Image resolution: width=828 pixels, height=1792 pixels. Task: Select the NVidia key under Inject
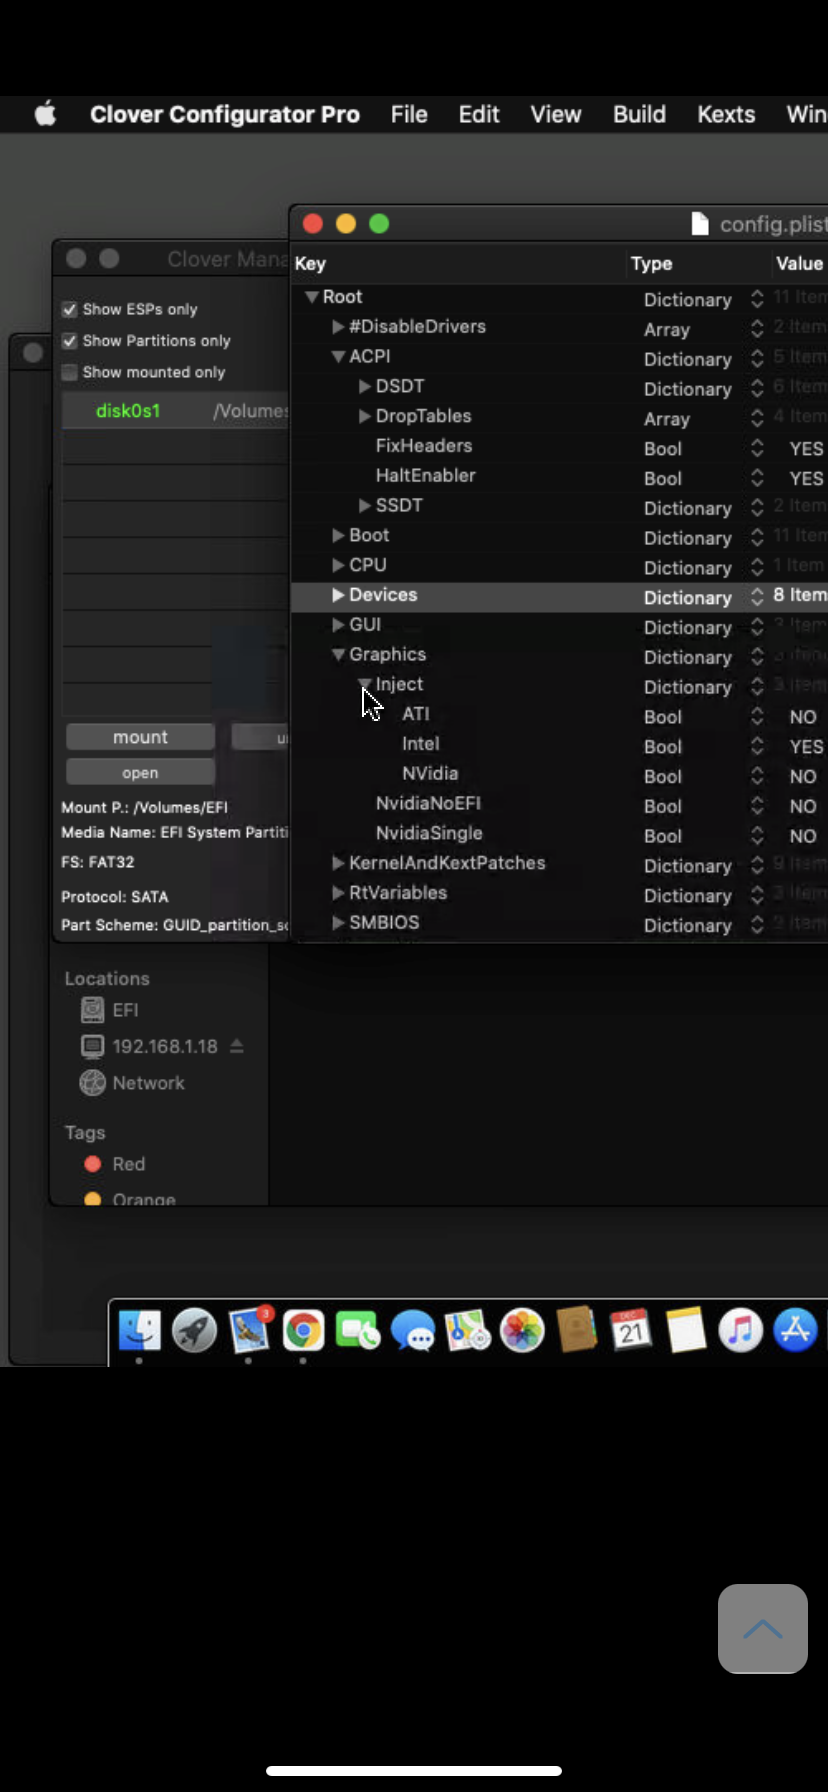pos(430,773)
